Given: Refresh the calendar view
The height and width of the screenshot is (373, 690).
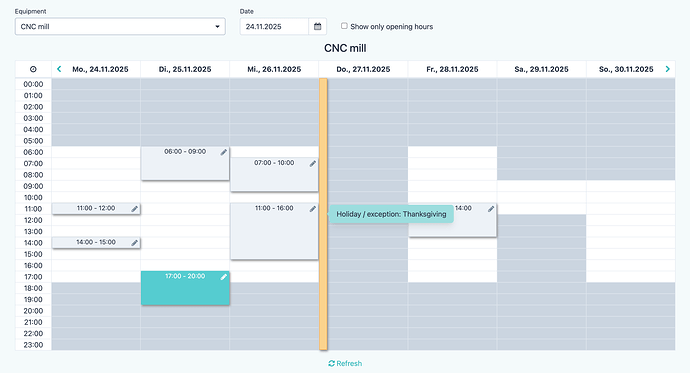Looking at the screenshot, I should coord(345,363).
